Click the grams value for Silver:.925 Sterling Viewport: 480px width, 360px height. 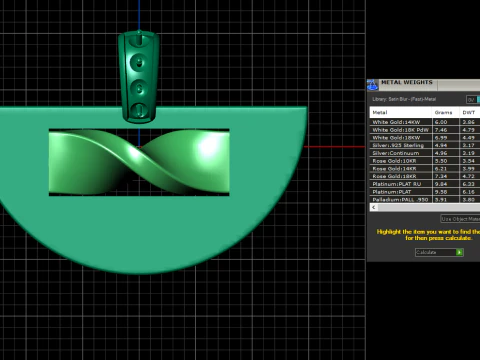pos(441,145)
